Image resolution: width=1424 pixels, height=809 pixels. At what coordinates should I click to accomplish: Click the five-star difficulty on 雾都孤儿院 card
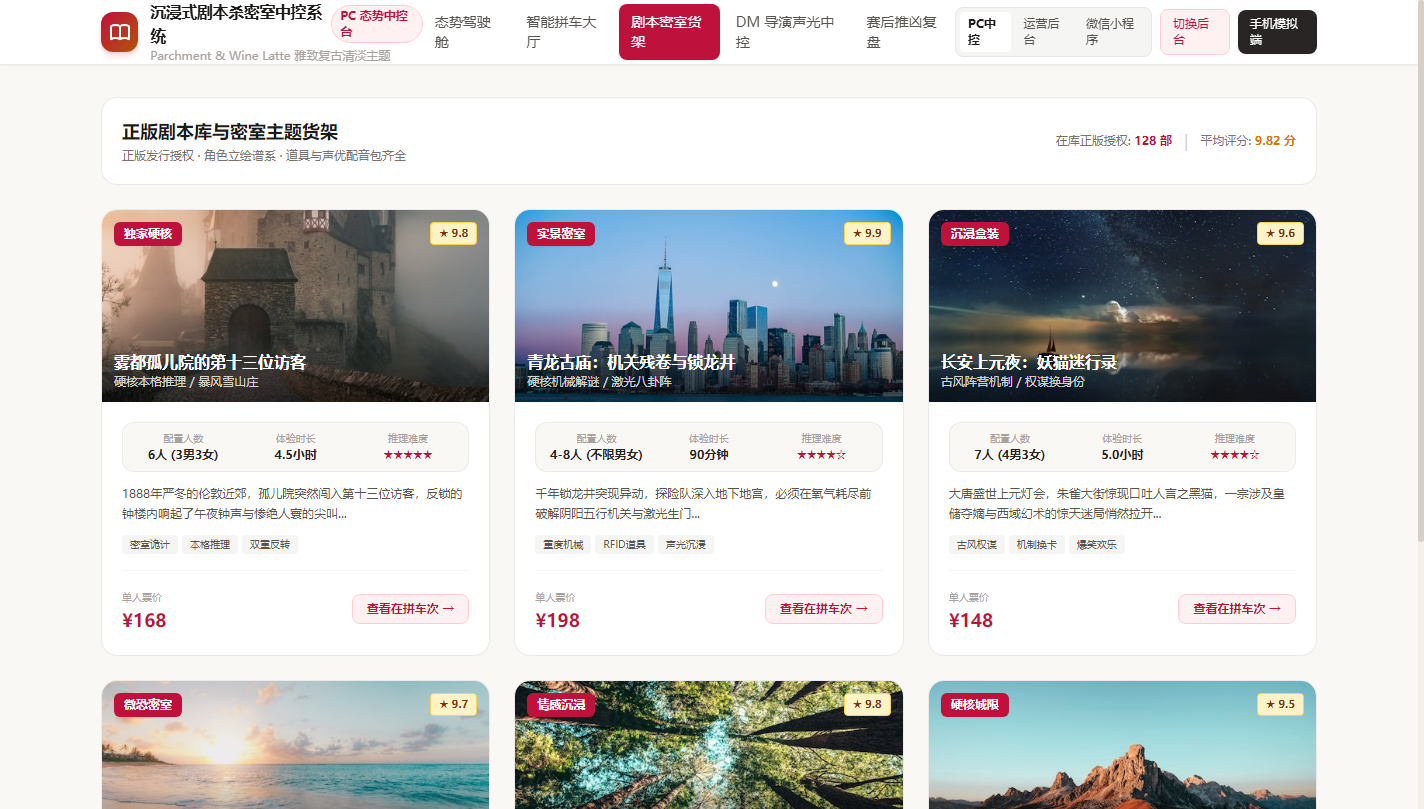point(408,455)
